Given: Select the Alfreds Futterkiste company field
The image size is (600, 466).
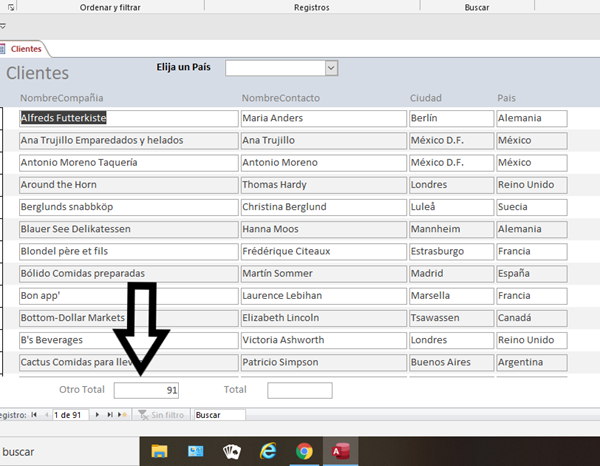Looking at the screenshot, I should tap(127, 118).
